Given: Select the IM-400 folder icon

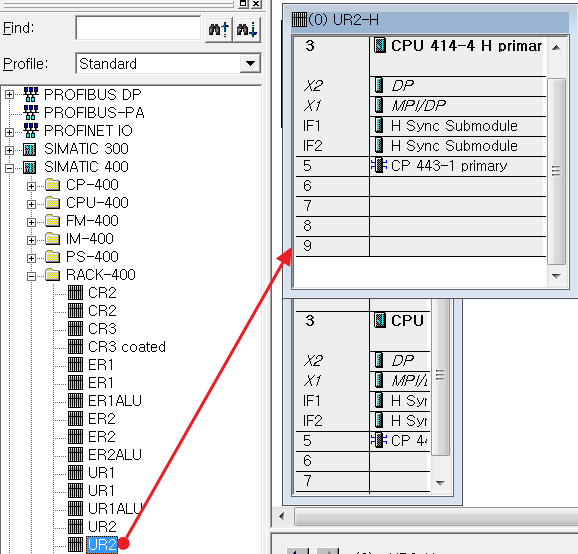Looking at the screenshot, I should pos(53,238).
